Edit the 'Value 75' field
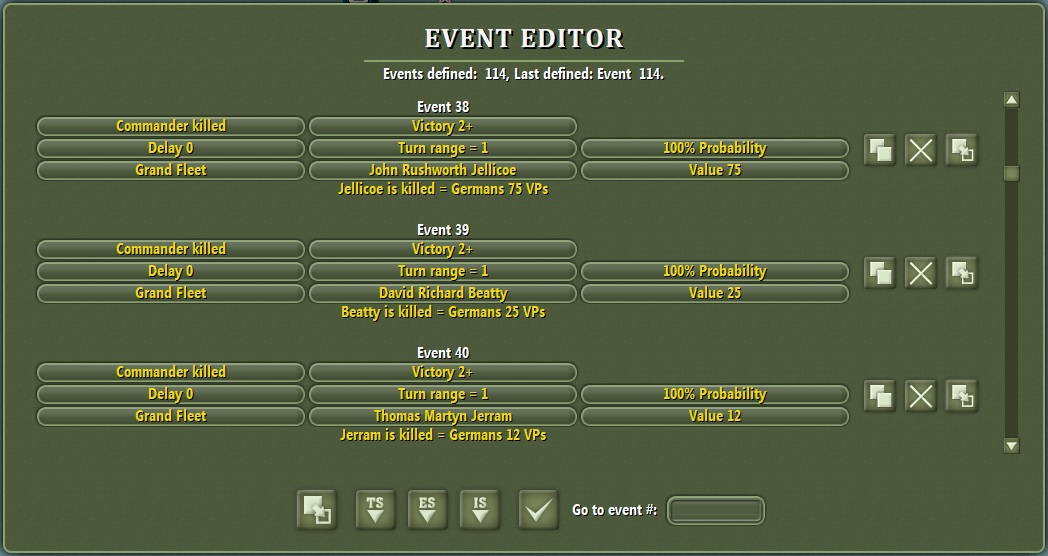This screenshot has height=556, width=1048. coord(714,170)
